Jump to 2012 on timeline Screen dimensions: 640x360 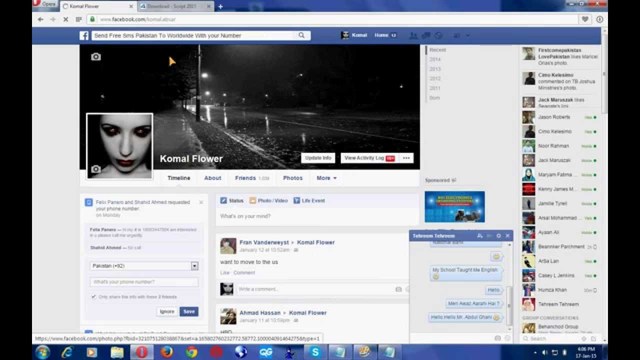click(435, 79)
